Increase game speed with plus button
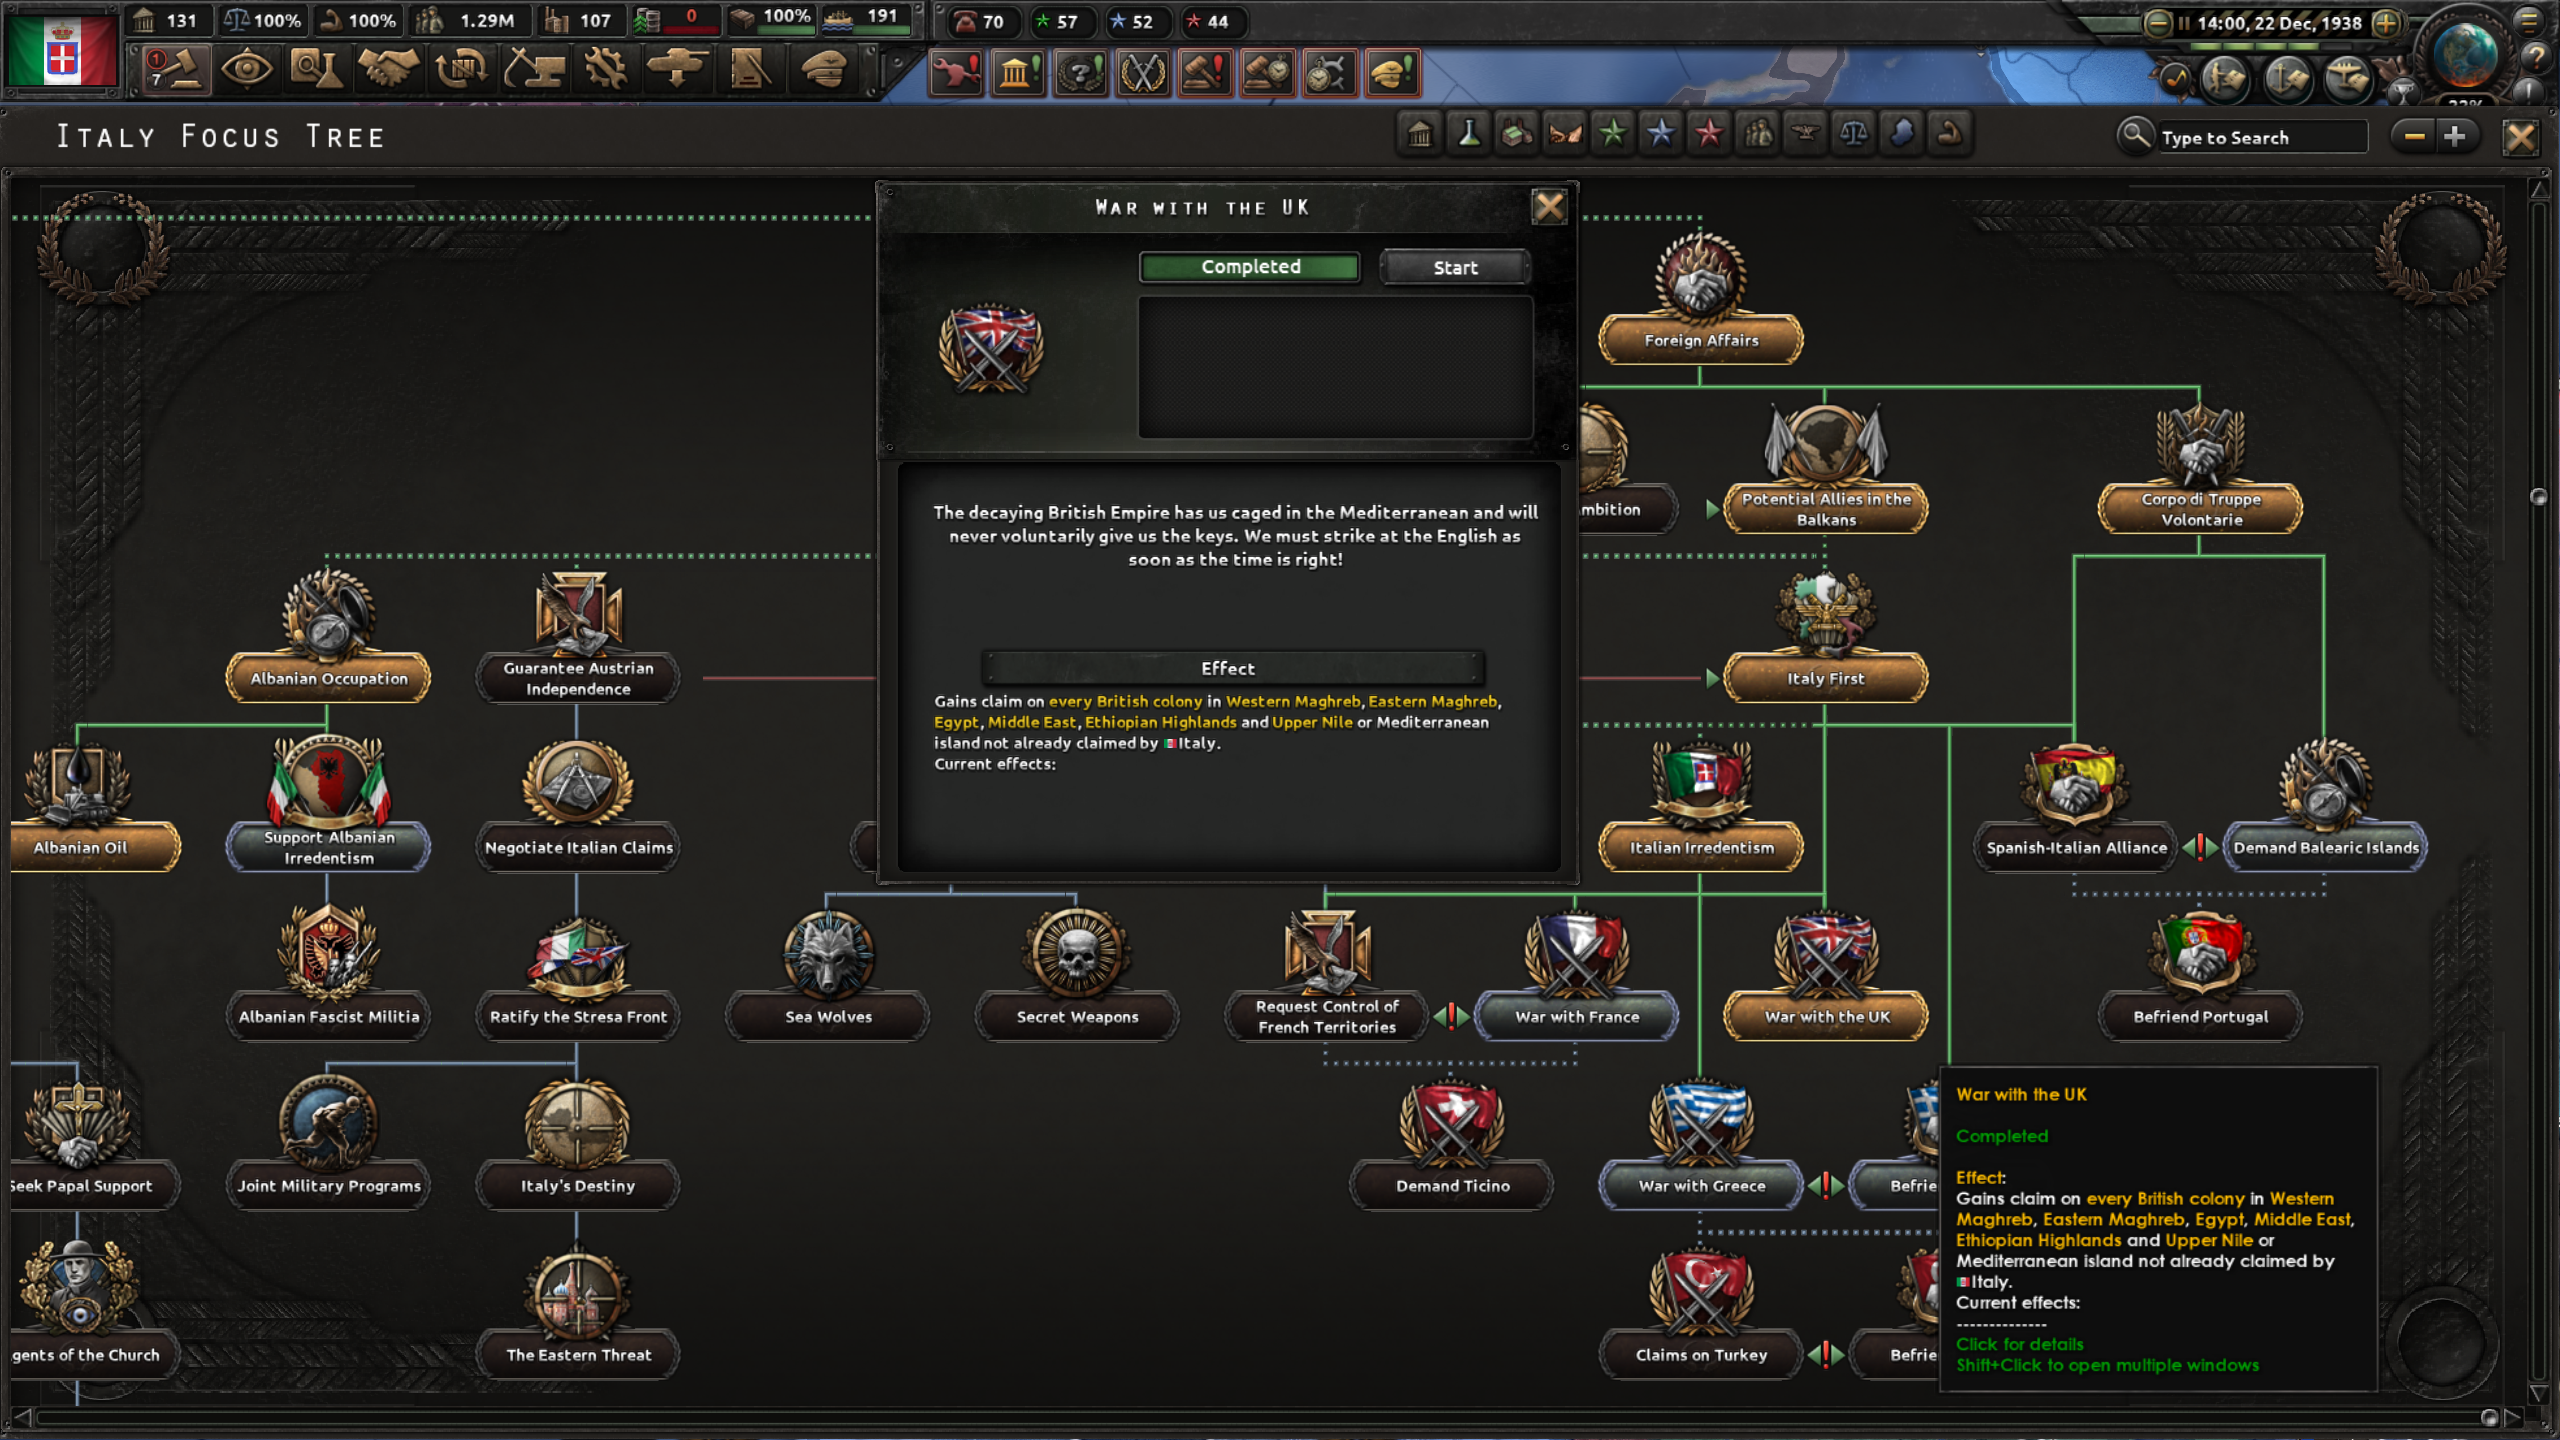This screenshot has height=1440, width=2560. pos(2386,22)
